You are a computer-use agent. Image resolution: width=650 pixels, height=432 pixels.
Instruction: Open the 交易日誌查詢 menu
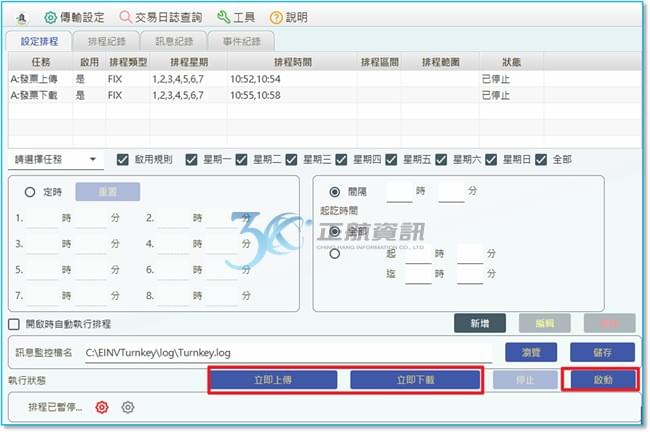(161, 17)
